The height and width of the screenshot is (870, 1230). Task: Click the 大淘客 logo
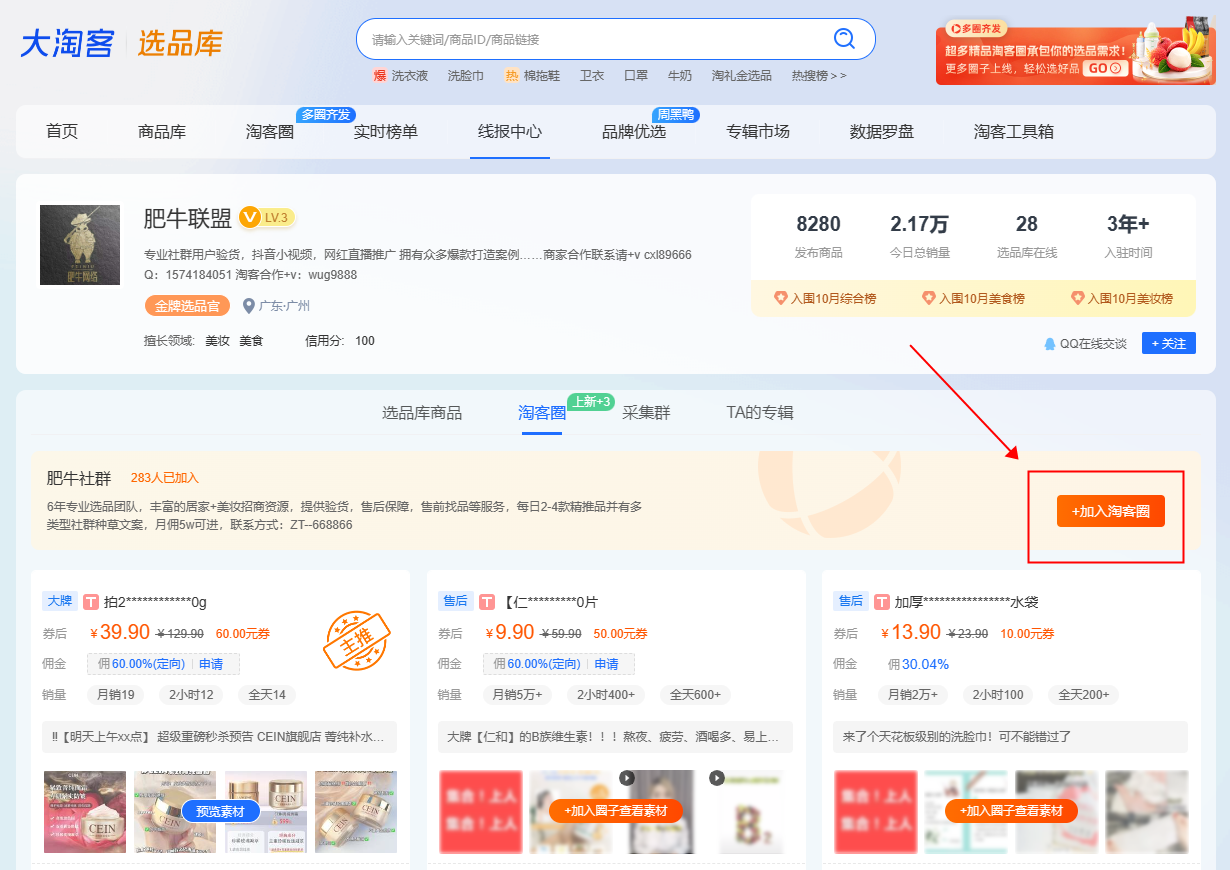(x=67, y=44)
